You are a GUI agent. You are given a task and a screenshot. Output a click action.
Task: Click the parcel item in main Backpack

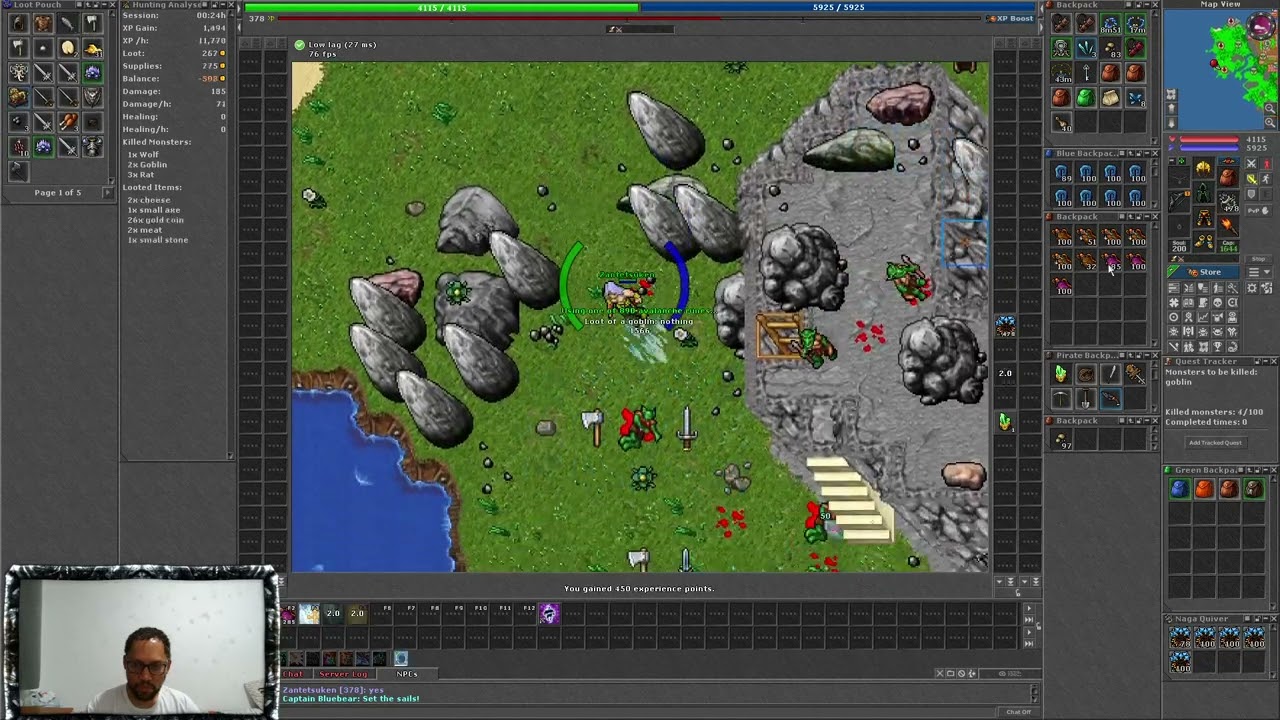click(x=1111, y=97)
